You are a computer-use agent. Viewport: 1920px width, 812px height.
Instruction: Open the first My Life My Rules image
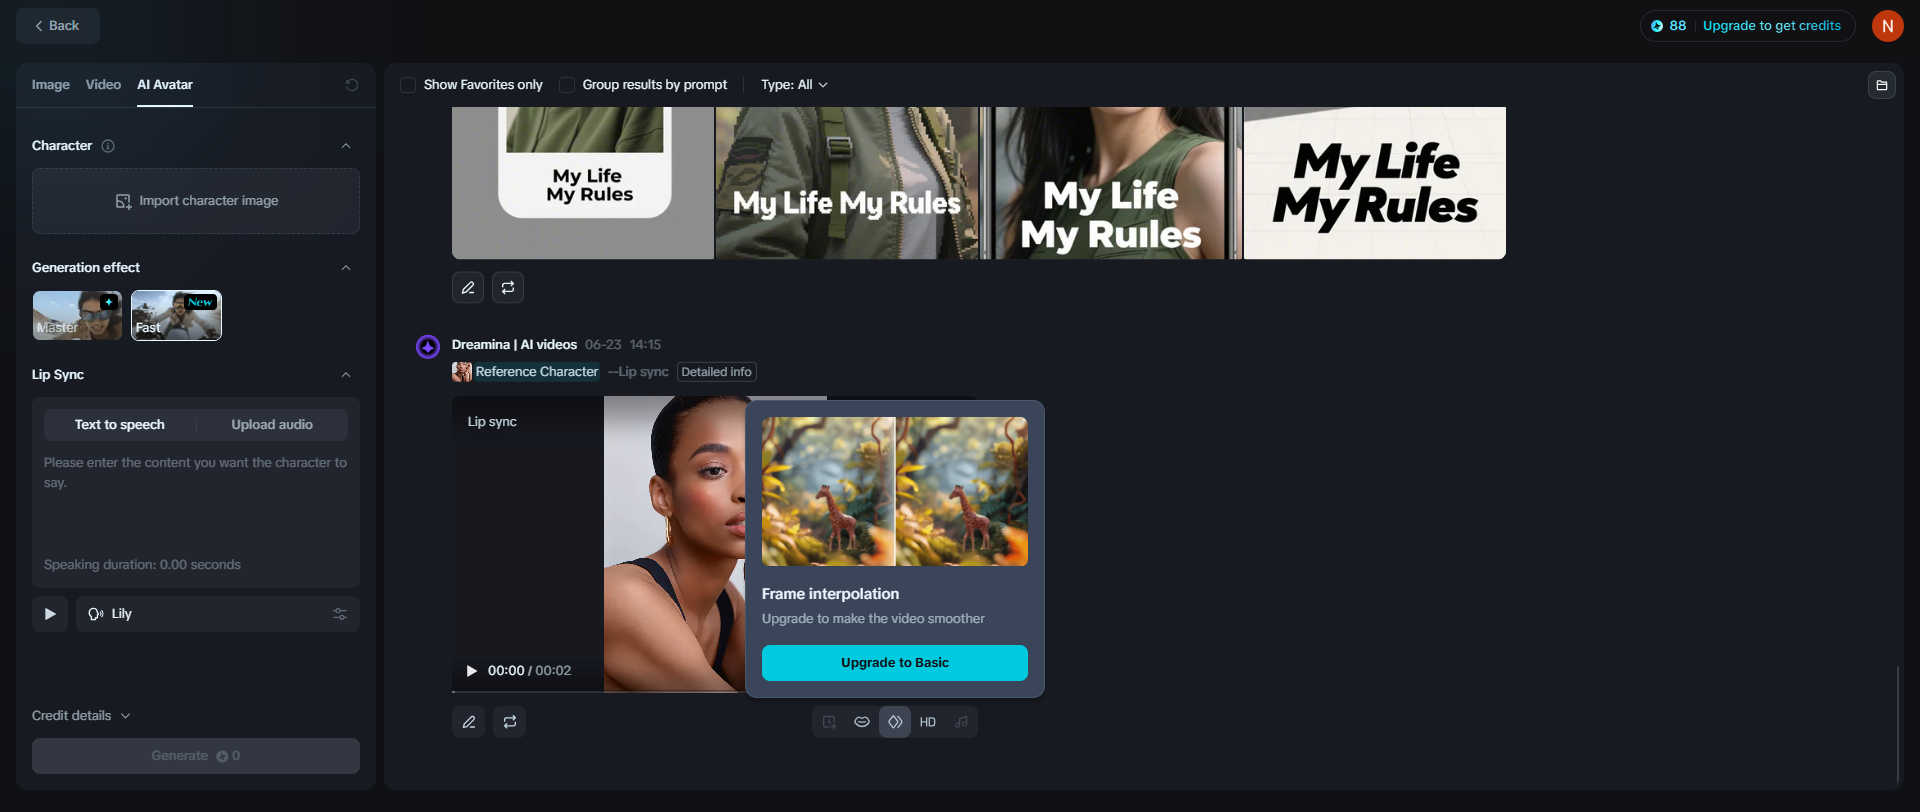coord(583,183)
